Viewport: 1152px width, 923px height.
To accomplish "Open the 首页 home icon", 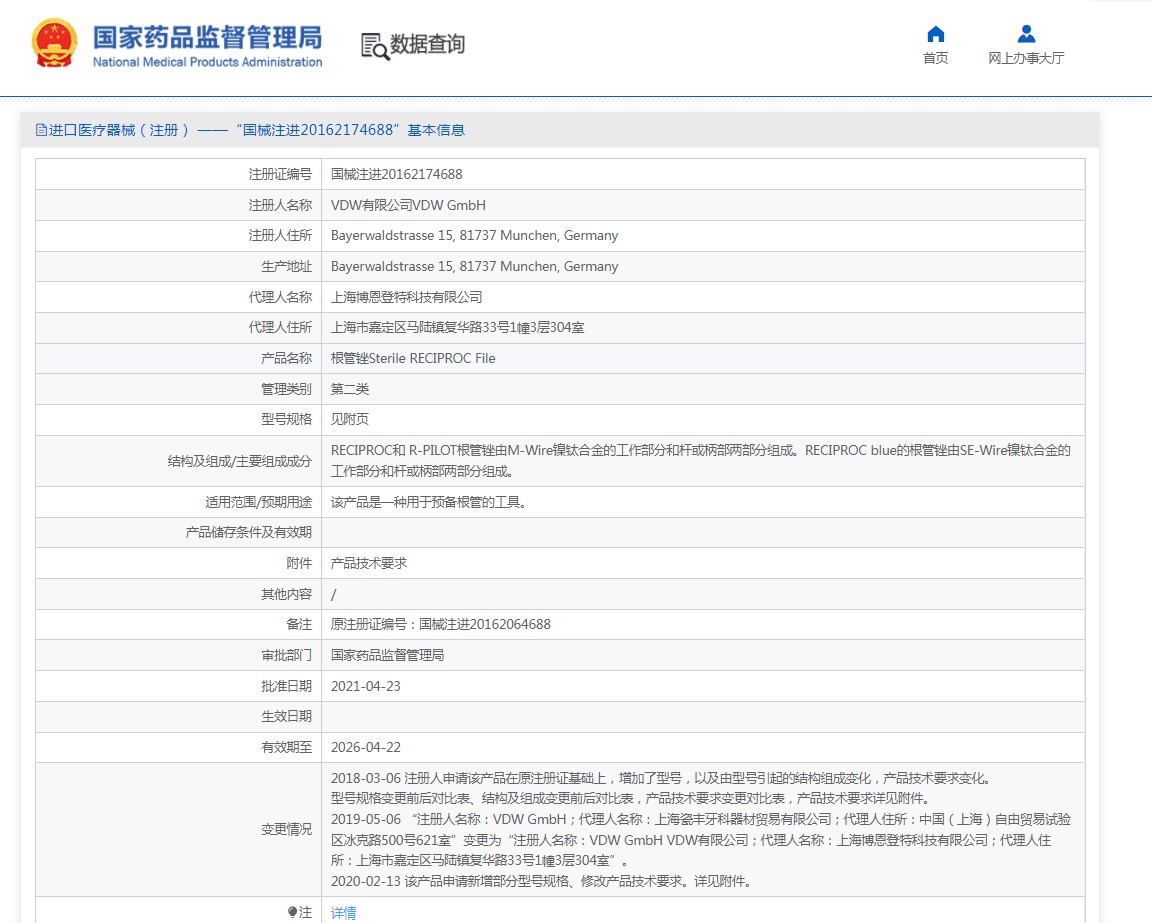I will 935,34.
